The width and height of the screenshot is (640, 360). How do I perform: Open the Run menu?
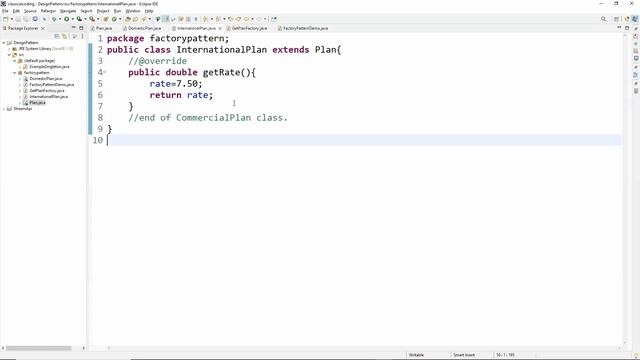118,11
